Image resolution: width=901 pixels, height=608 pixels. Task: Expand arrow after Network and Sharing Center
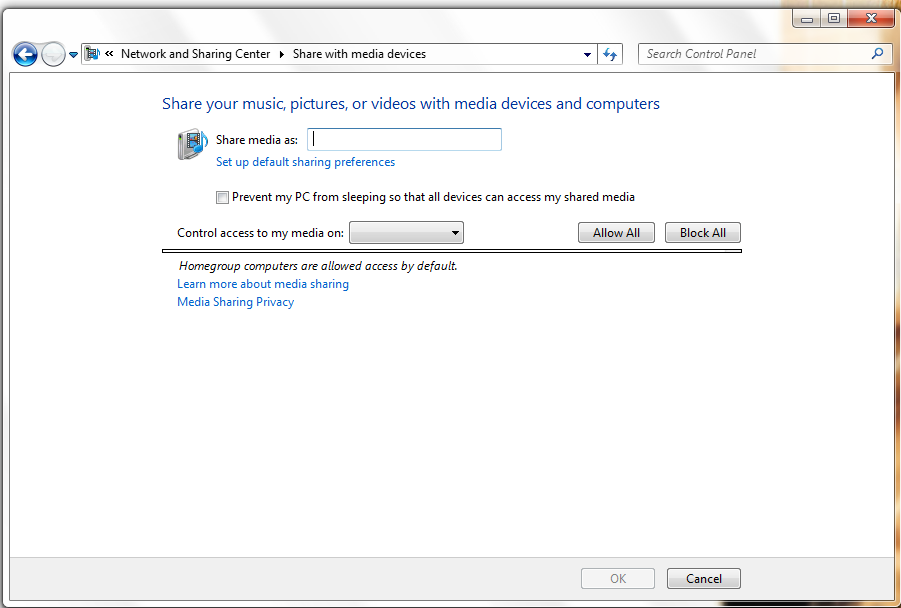click(282, 55)
